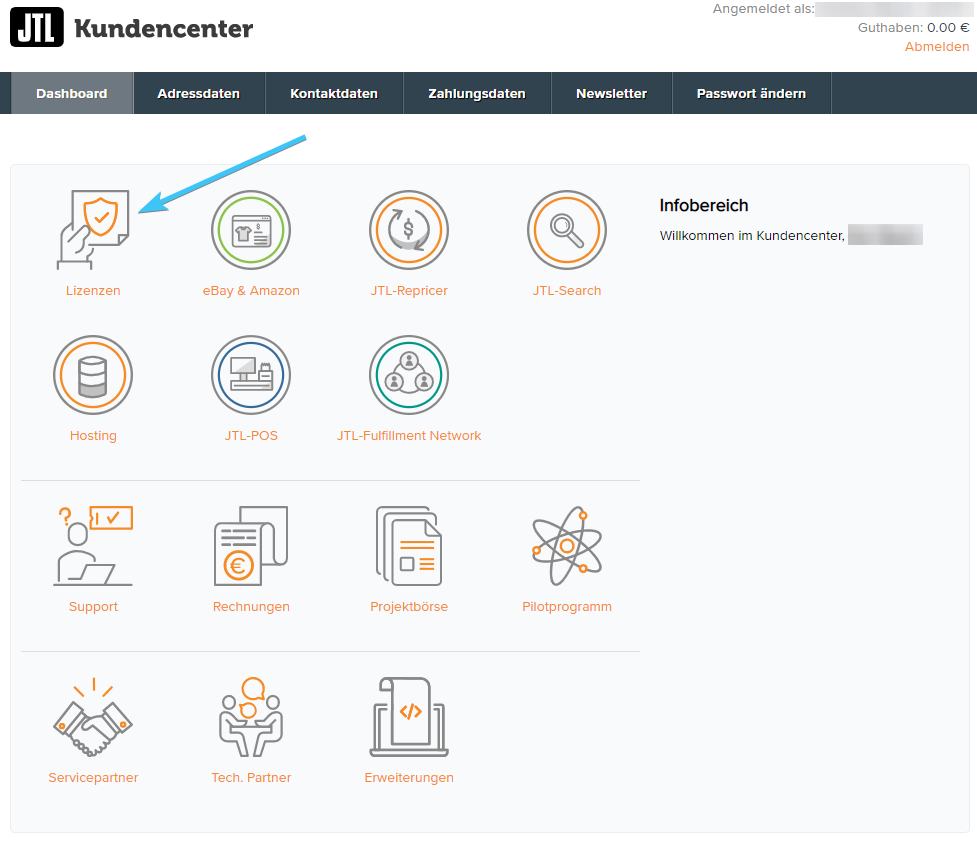Open the JTL-POS cash register icon

[251, 375]
